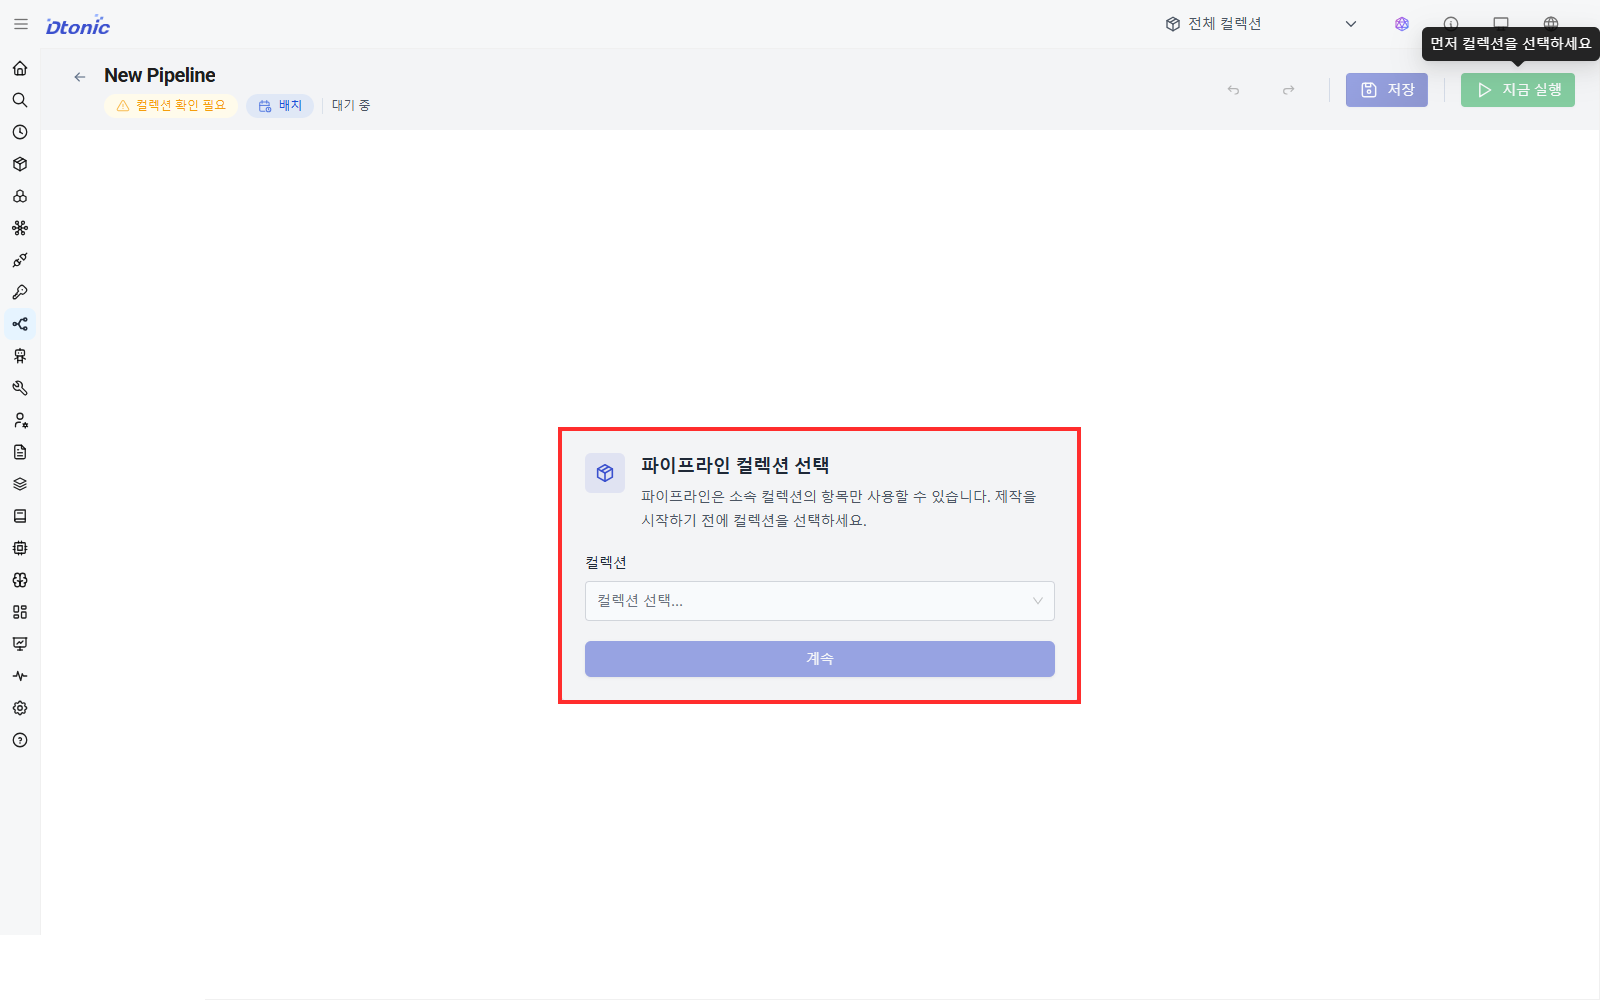1600x1000 pixels.
Task: Click the three-circles icon in the sidebar
Action: [x=20, y=196]
